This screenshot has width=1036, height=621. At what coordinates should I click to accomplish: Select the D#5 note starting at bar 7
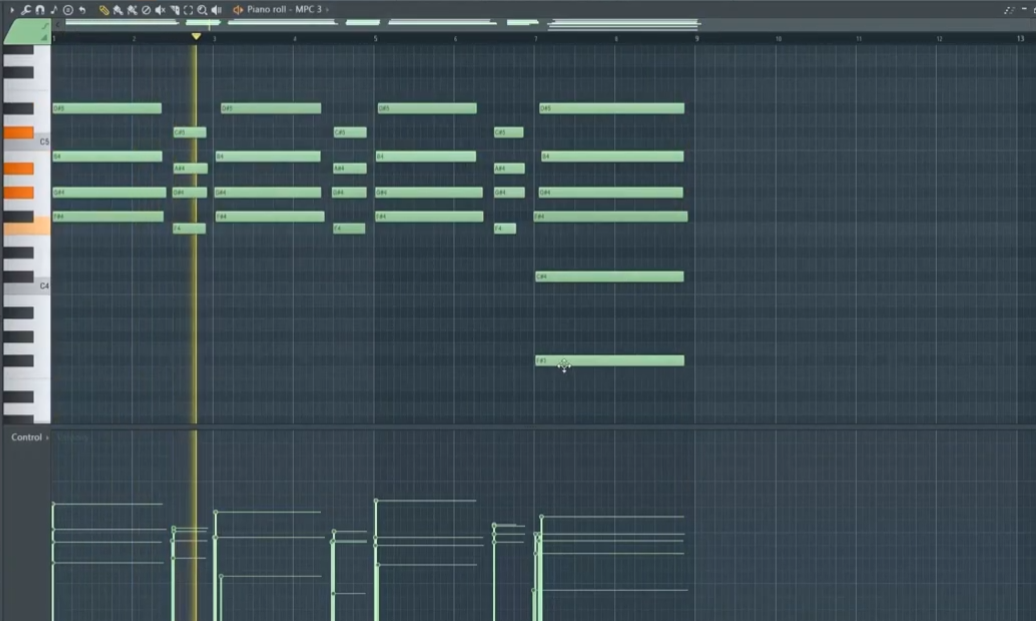[x=612, y=108]
